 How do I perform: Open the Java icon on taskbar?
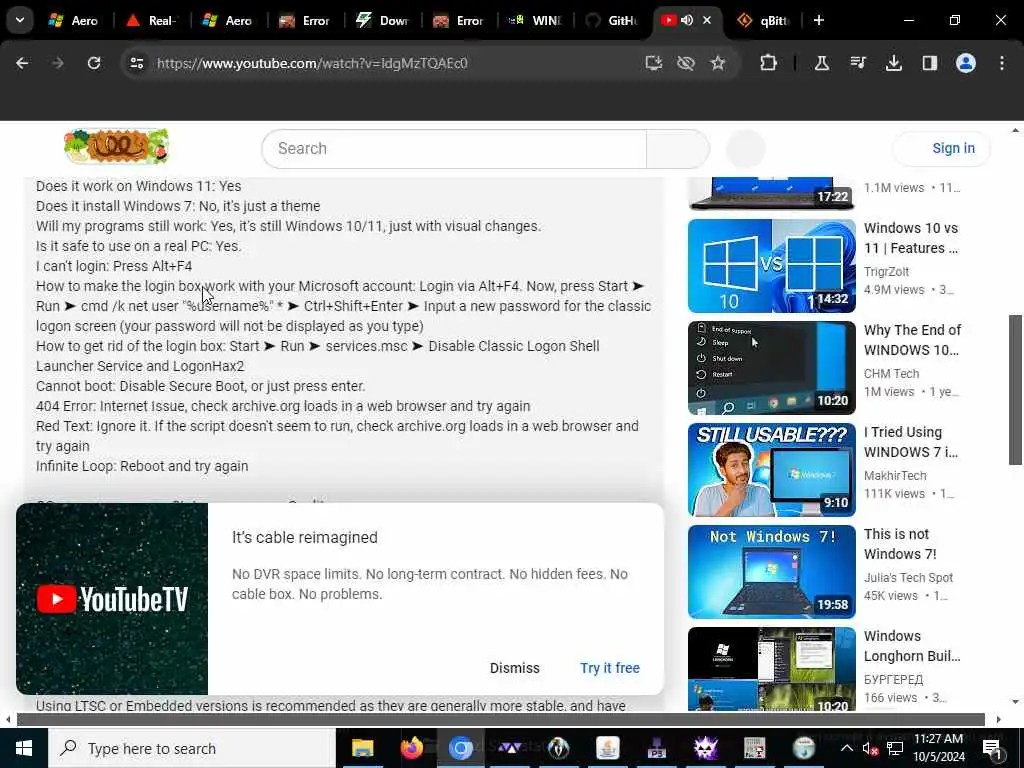(607, 748)
